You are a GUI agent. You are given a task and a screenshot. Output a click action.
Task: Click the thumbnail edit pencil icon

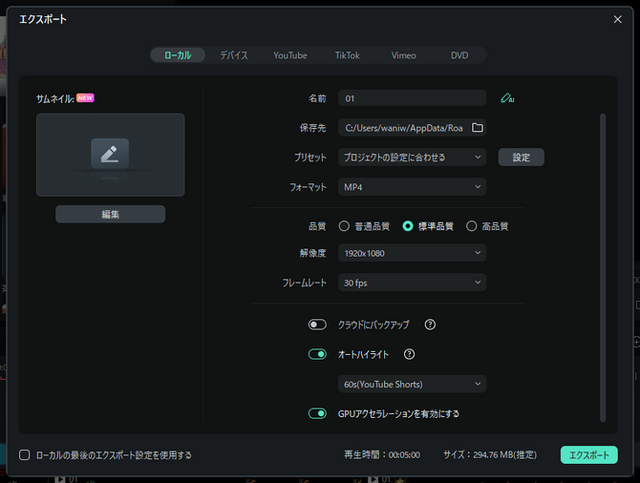click(110, 153)
